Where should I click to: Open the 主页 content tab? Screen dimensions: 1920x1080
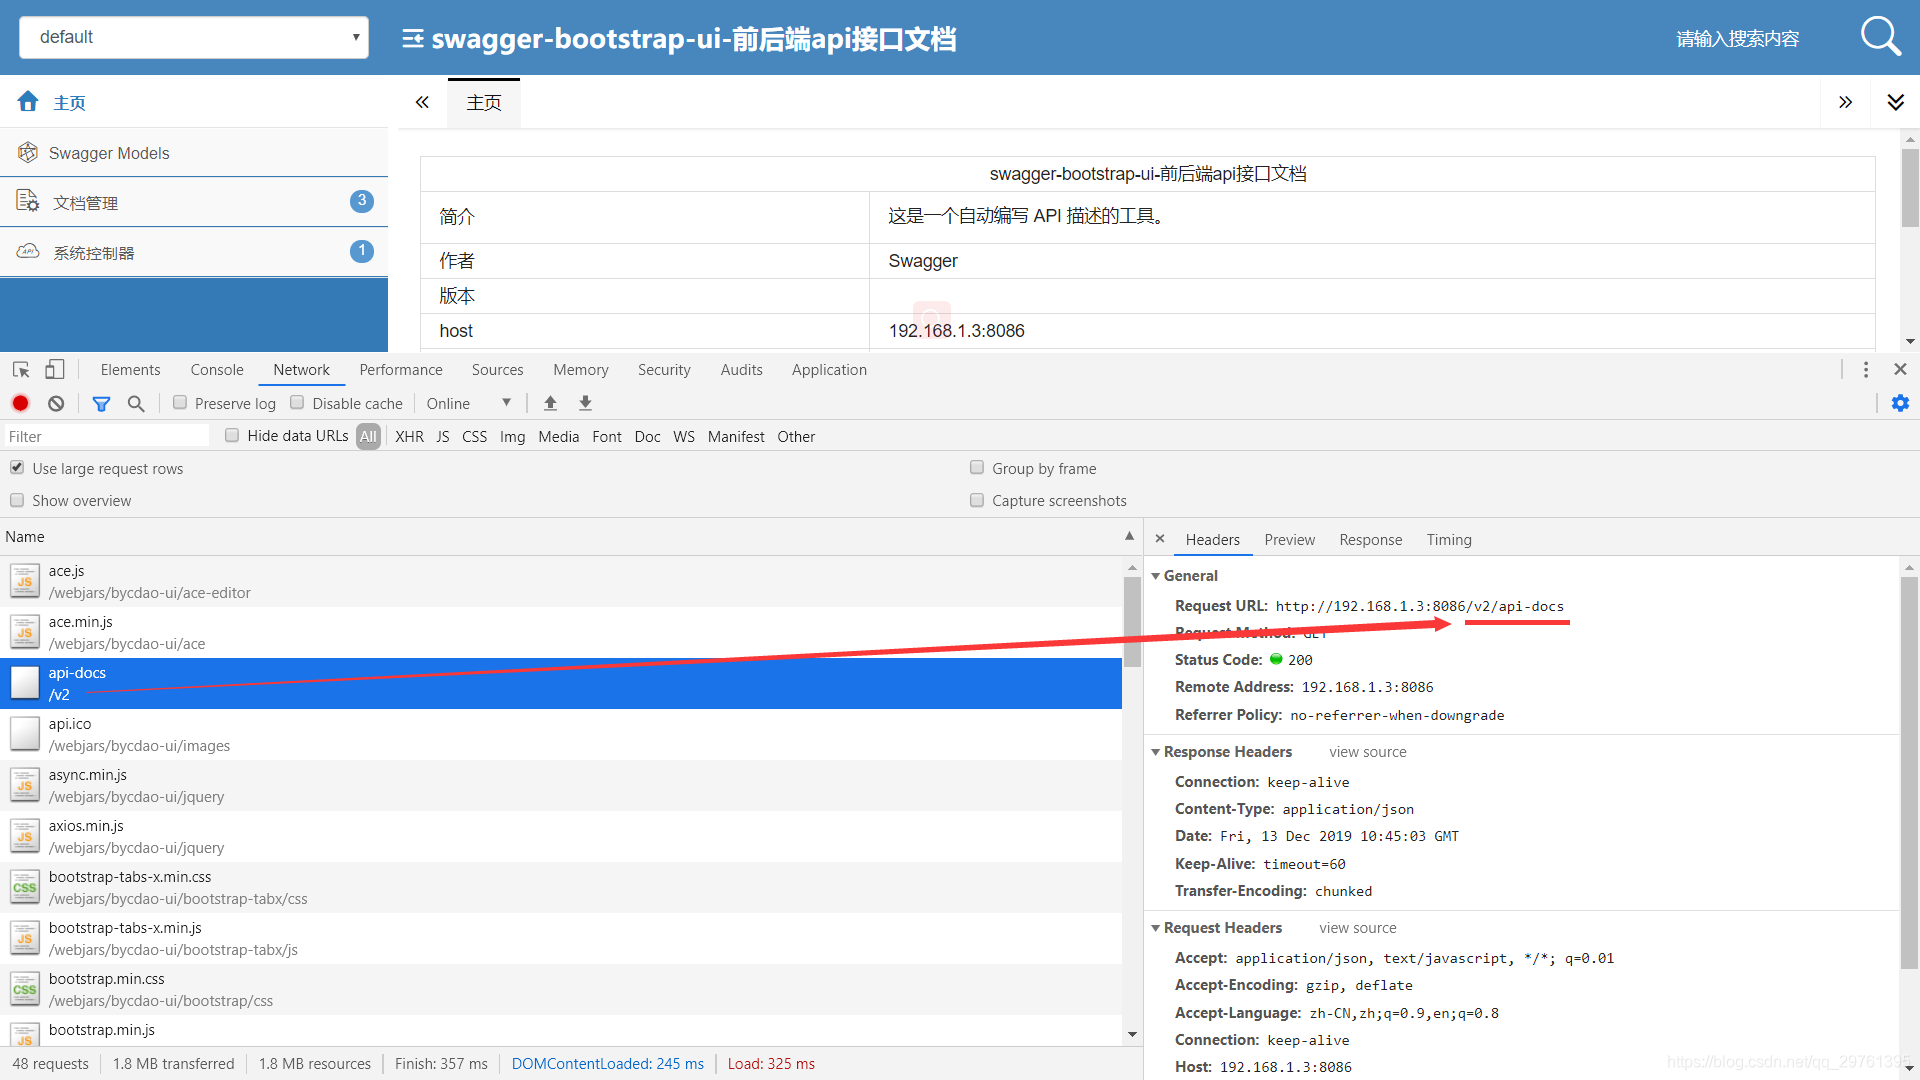coord(484,102)
